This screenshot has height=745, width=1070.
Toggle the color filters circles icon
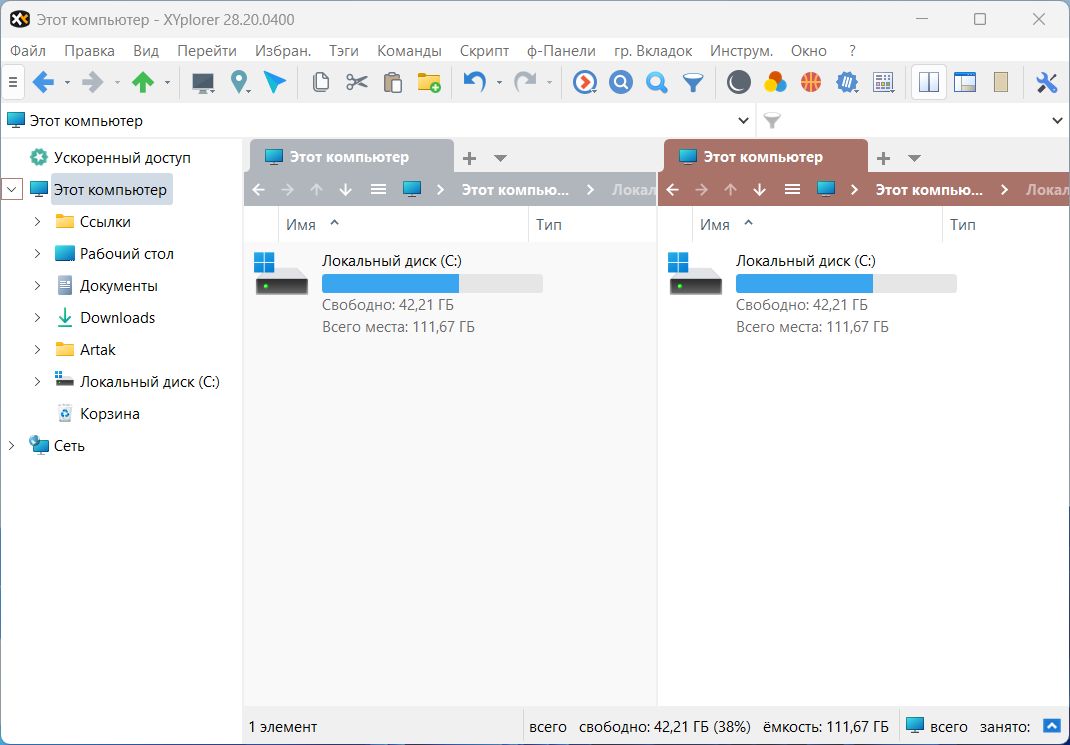pyautogui.click(x=774, y=83)
